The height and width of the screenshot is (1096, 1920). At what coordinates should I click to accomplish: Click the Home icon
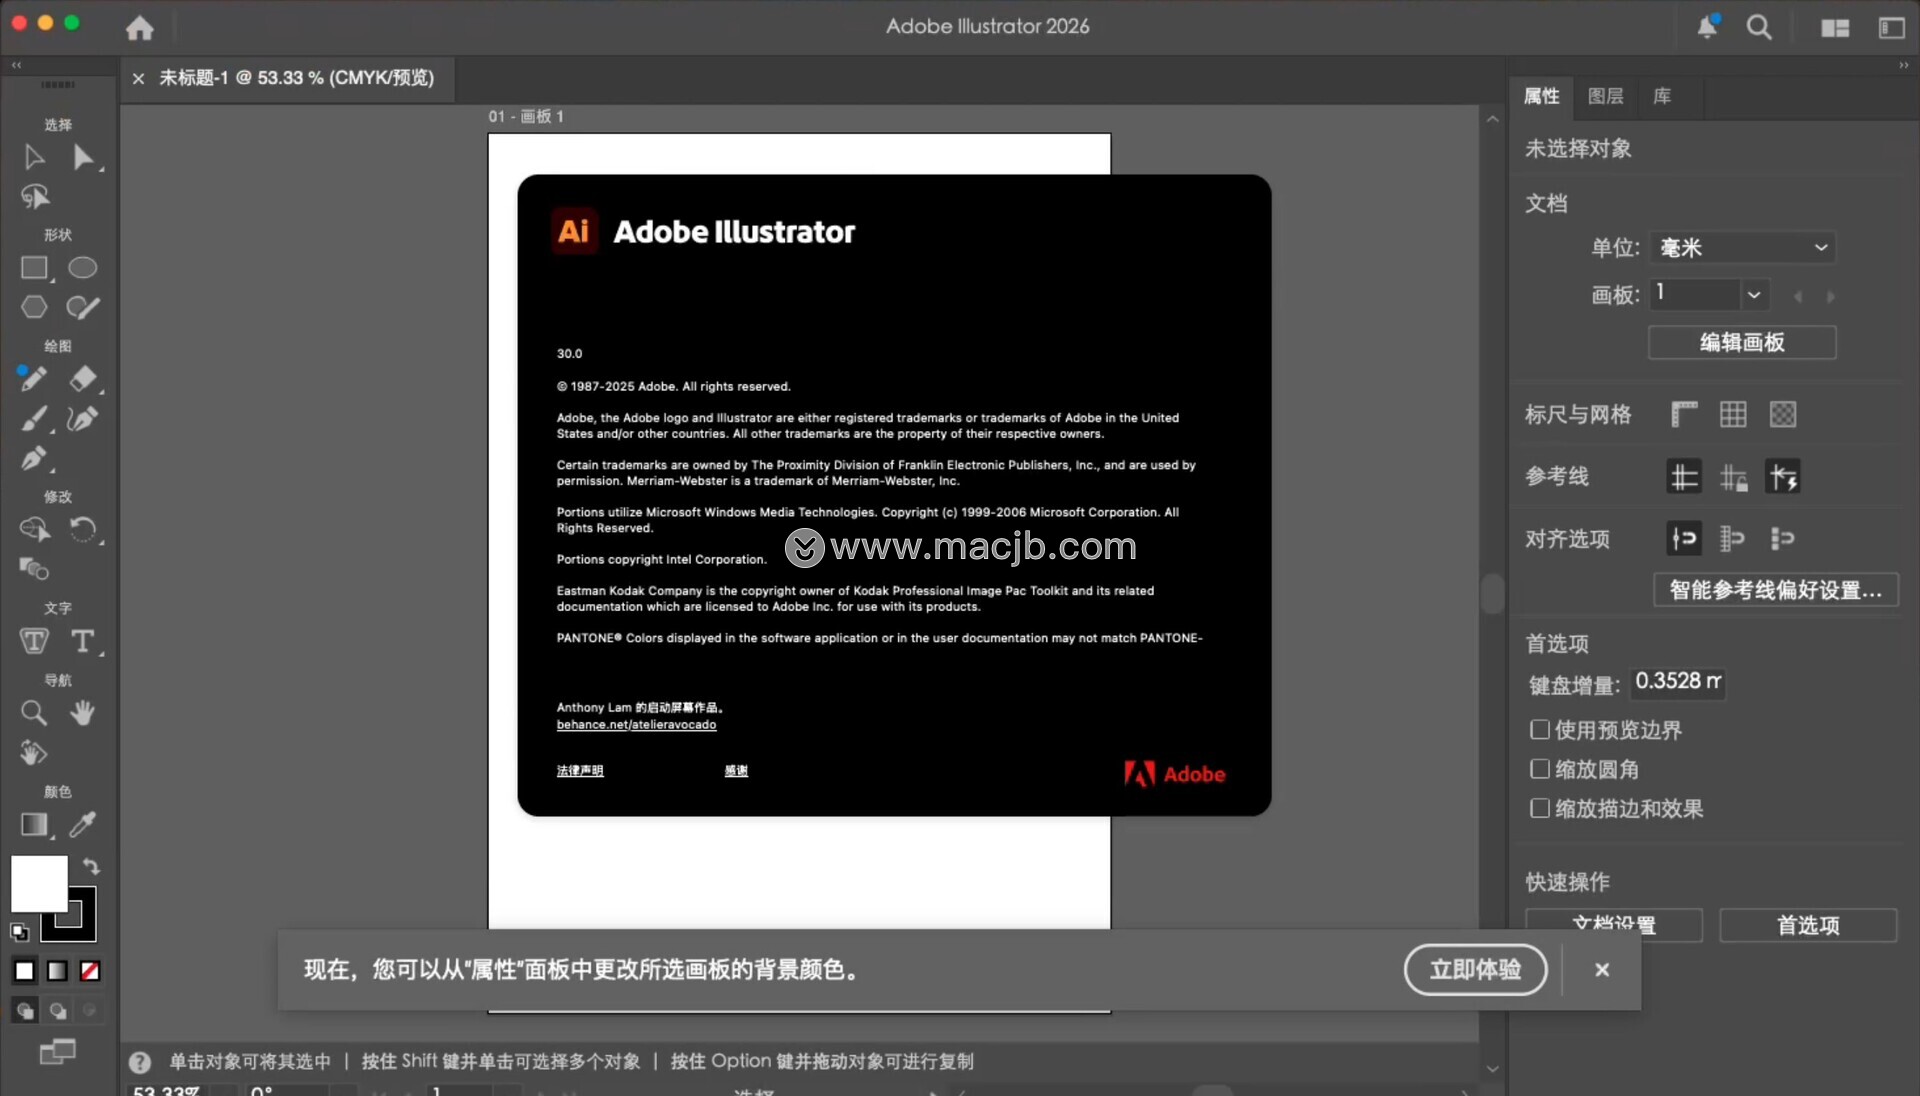click(x=140, y=28)
